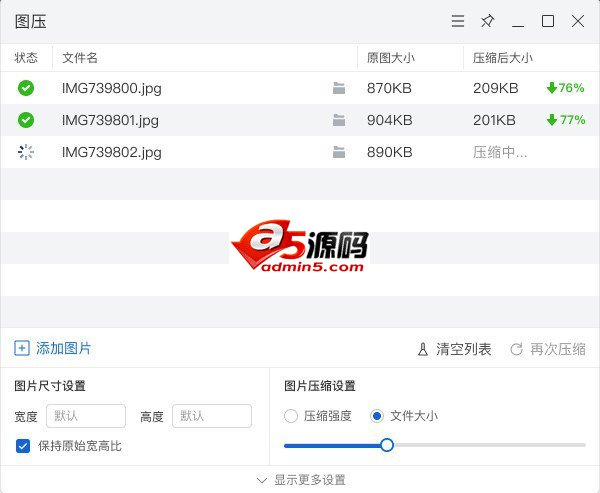600x493 pixels.
Task: Click the 压缩中... status text
Action: pyautogui.click(x=500, y=152)
